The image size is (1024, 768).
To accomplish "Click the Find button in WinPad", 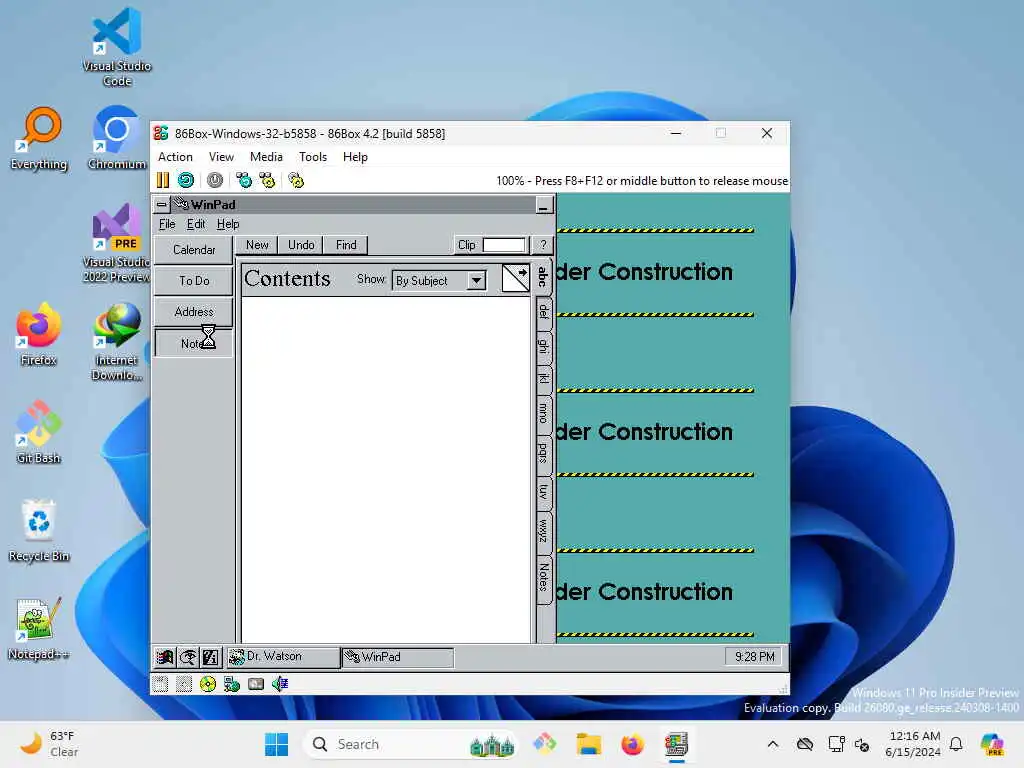I will [346, 245].
